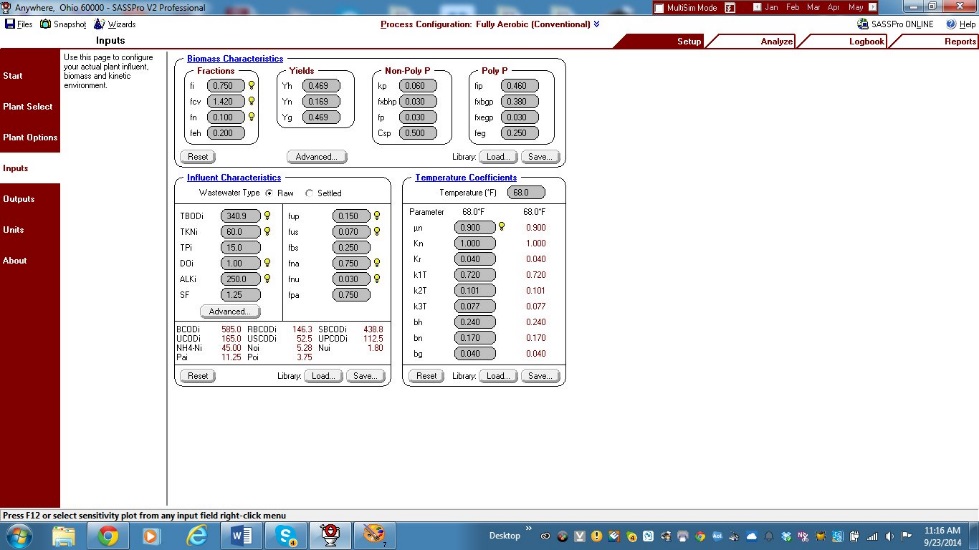
Task: Click the Temperature (°F) input field
Action: 526,192
